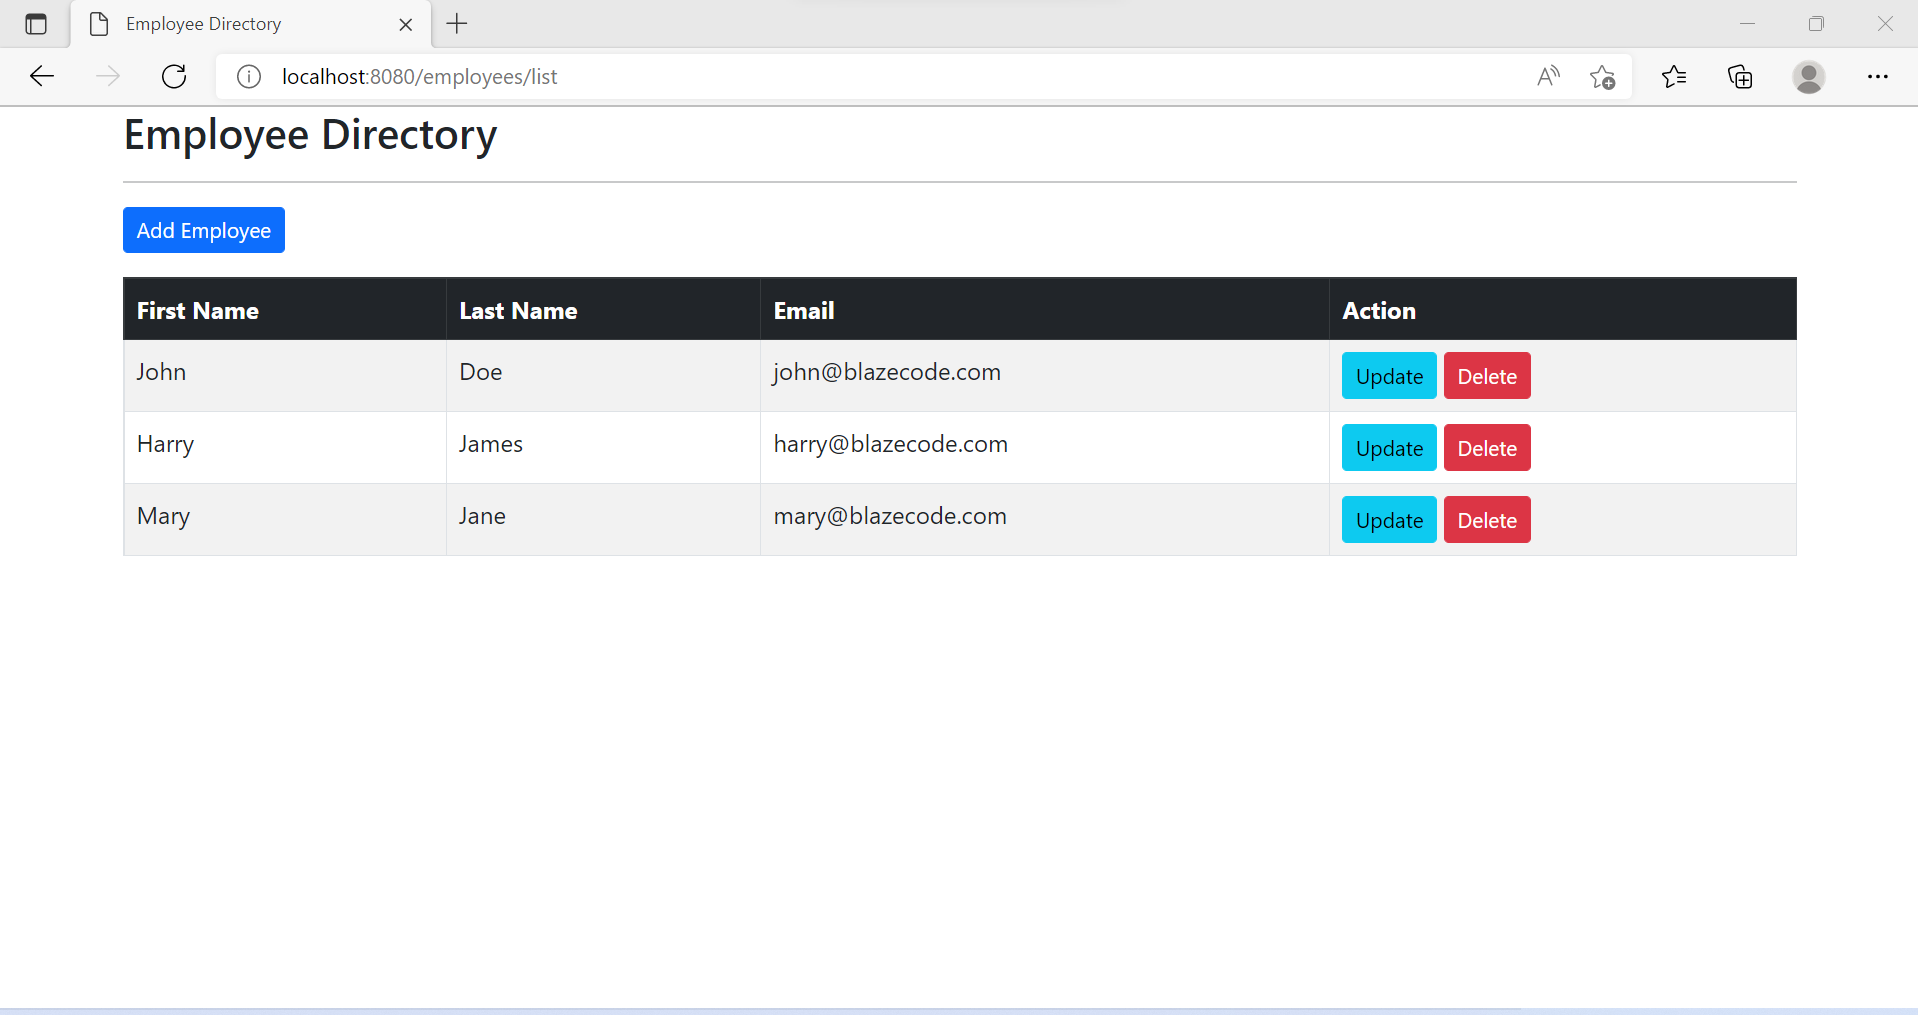The image size is (1918, 1015).
Task: Click the browser Forward arrow
Action: pyautogui.click(x=108, y=76)
